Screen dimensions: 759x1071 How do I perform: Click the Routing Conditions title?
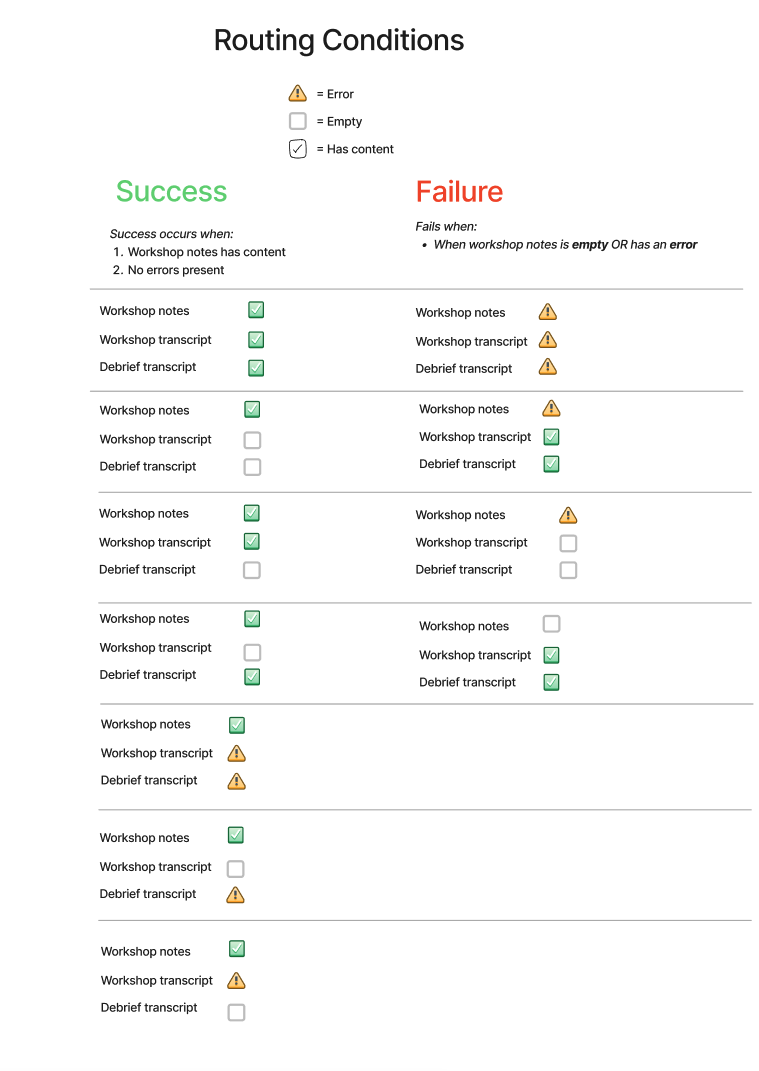(339, 40)
